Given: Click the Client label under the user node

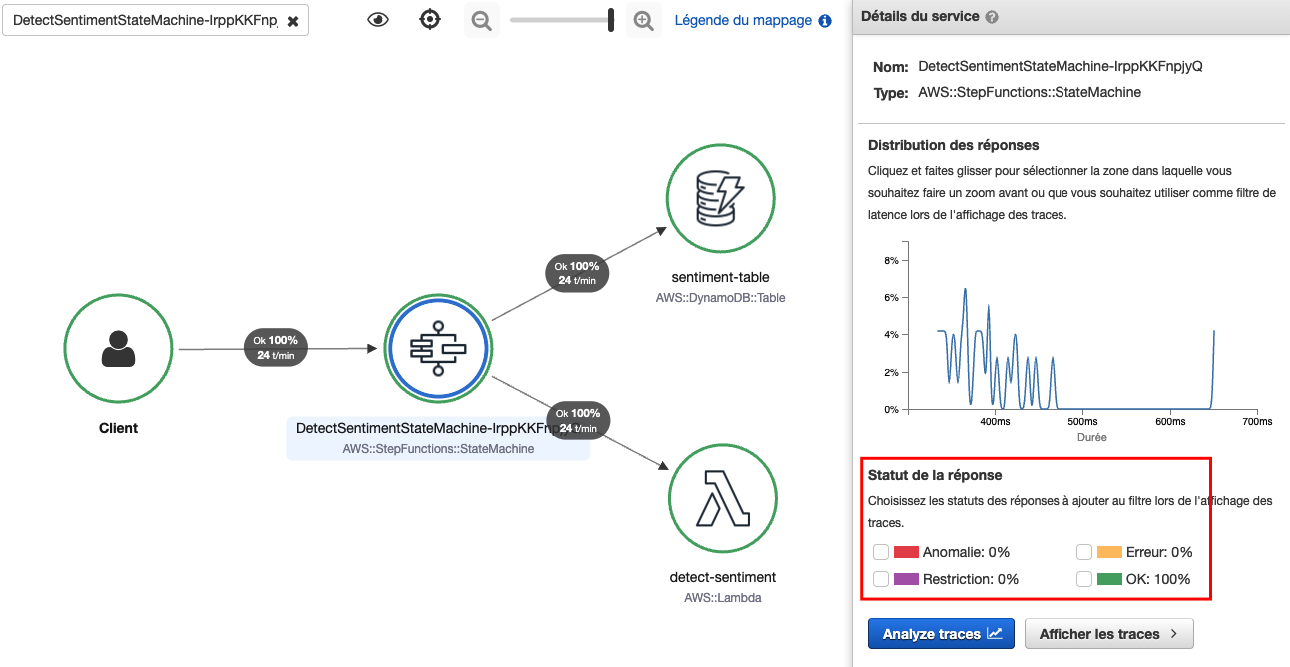Looking at the screenshot, I should 118,428.
